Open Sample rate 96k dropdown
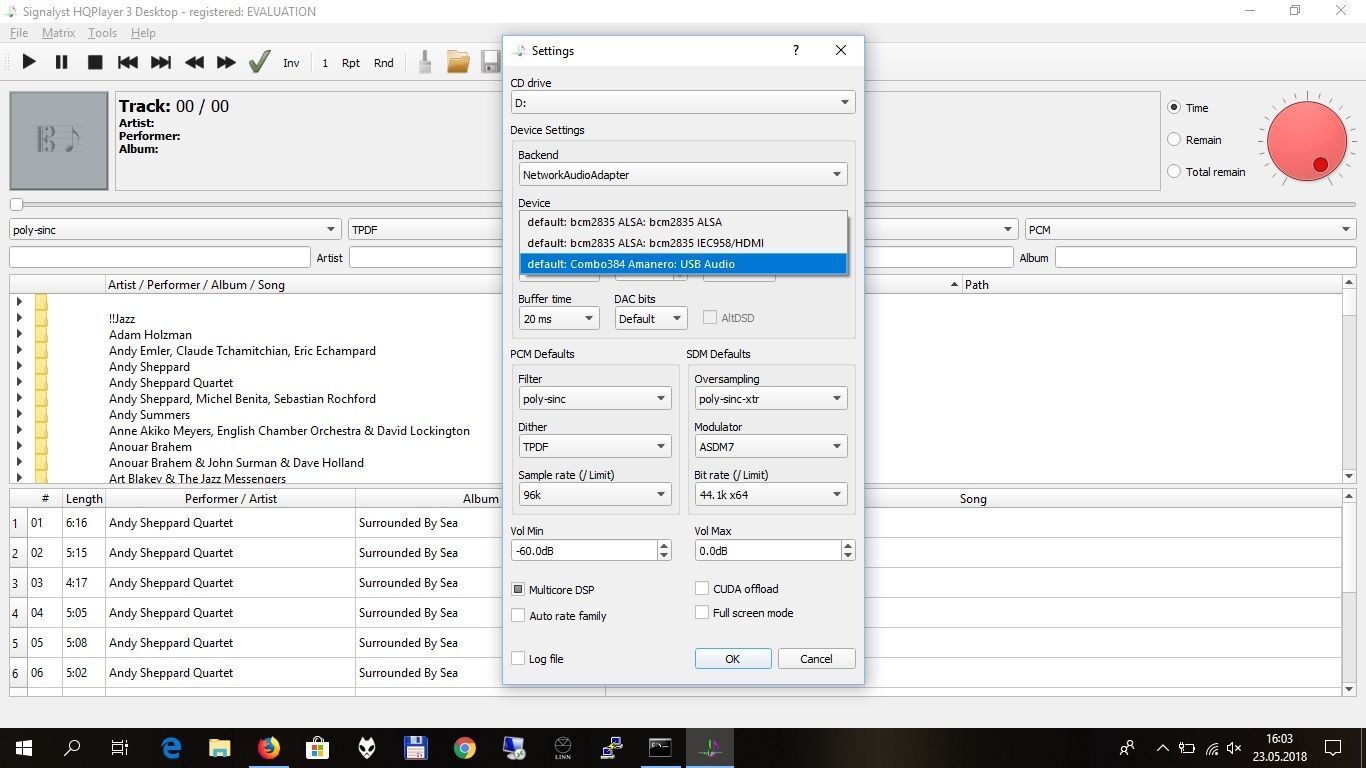Image resolution: width=1366 pixels, height=768 pixels. [x=594, y=494]
